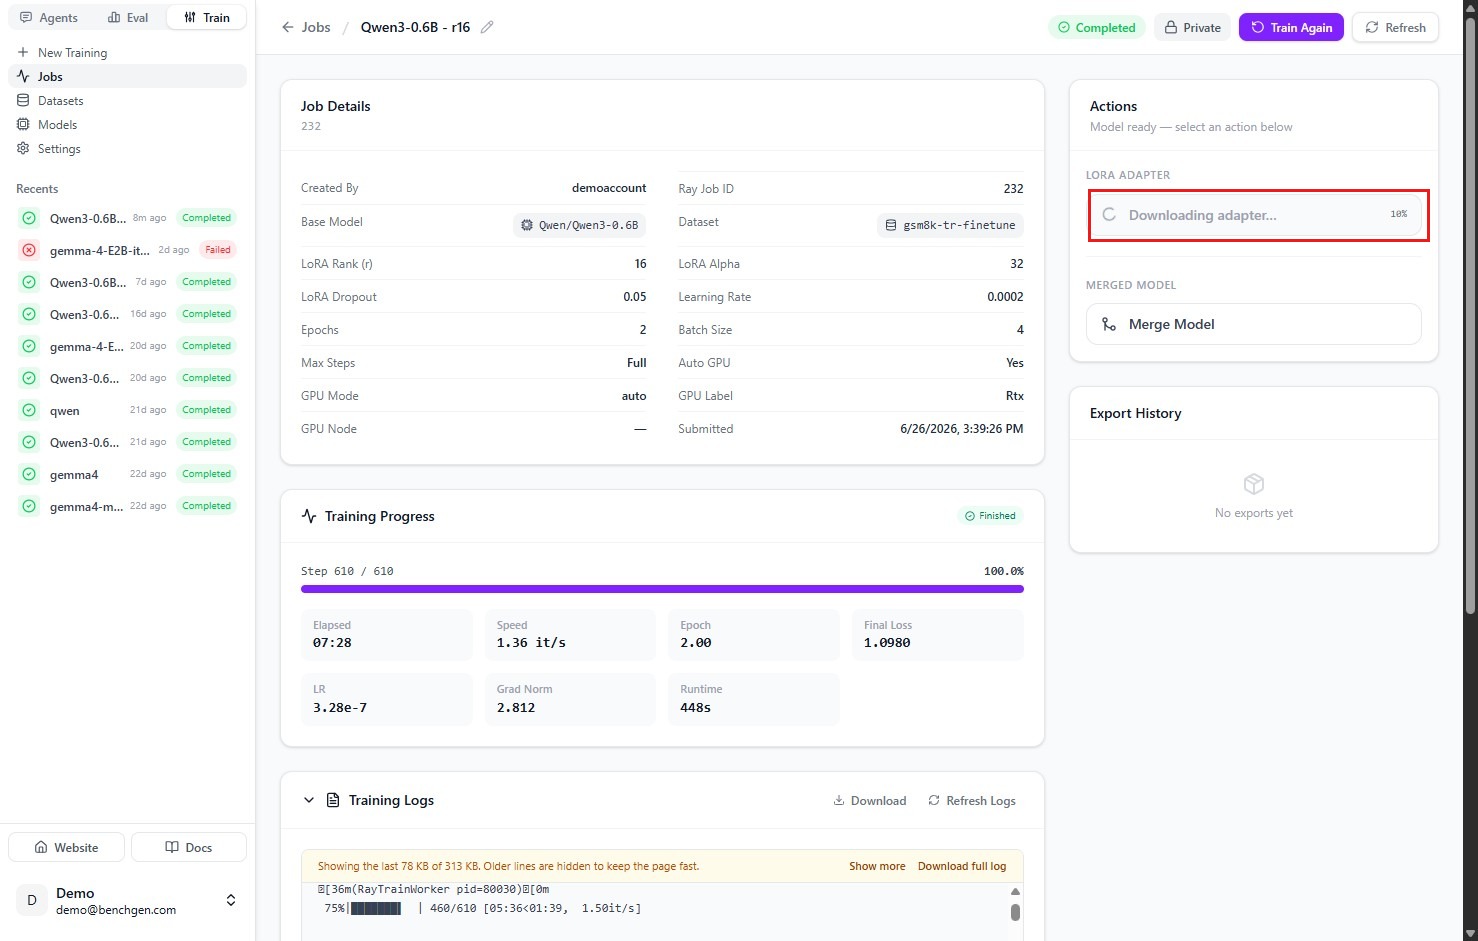The width and height of the screenshot is (1478, 941).
Task: Click the pulse icon next to Training Progress
Action: click(x=309, y=516)
